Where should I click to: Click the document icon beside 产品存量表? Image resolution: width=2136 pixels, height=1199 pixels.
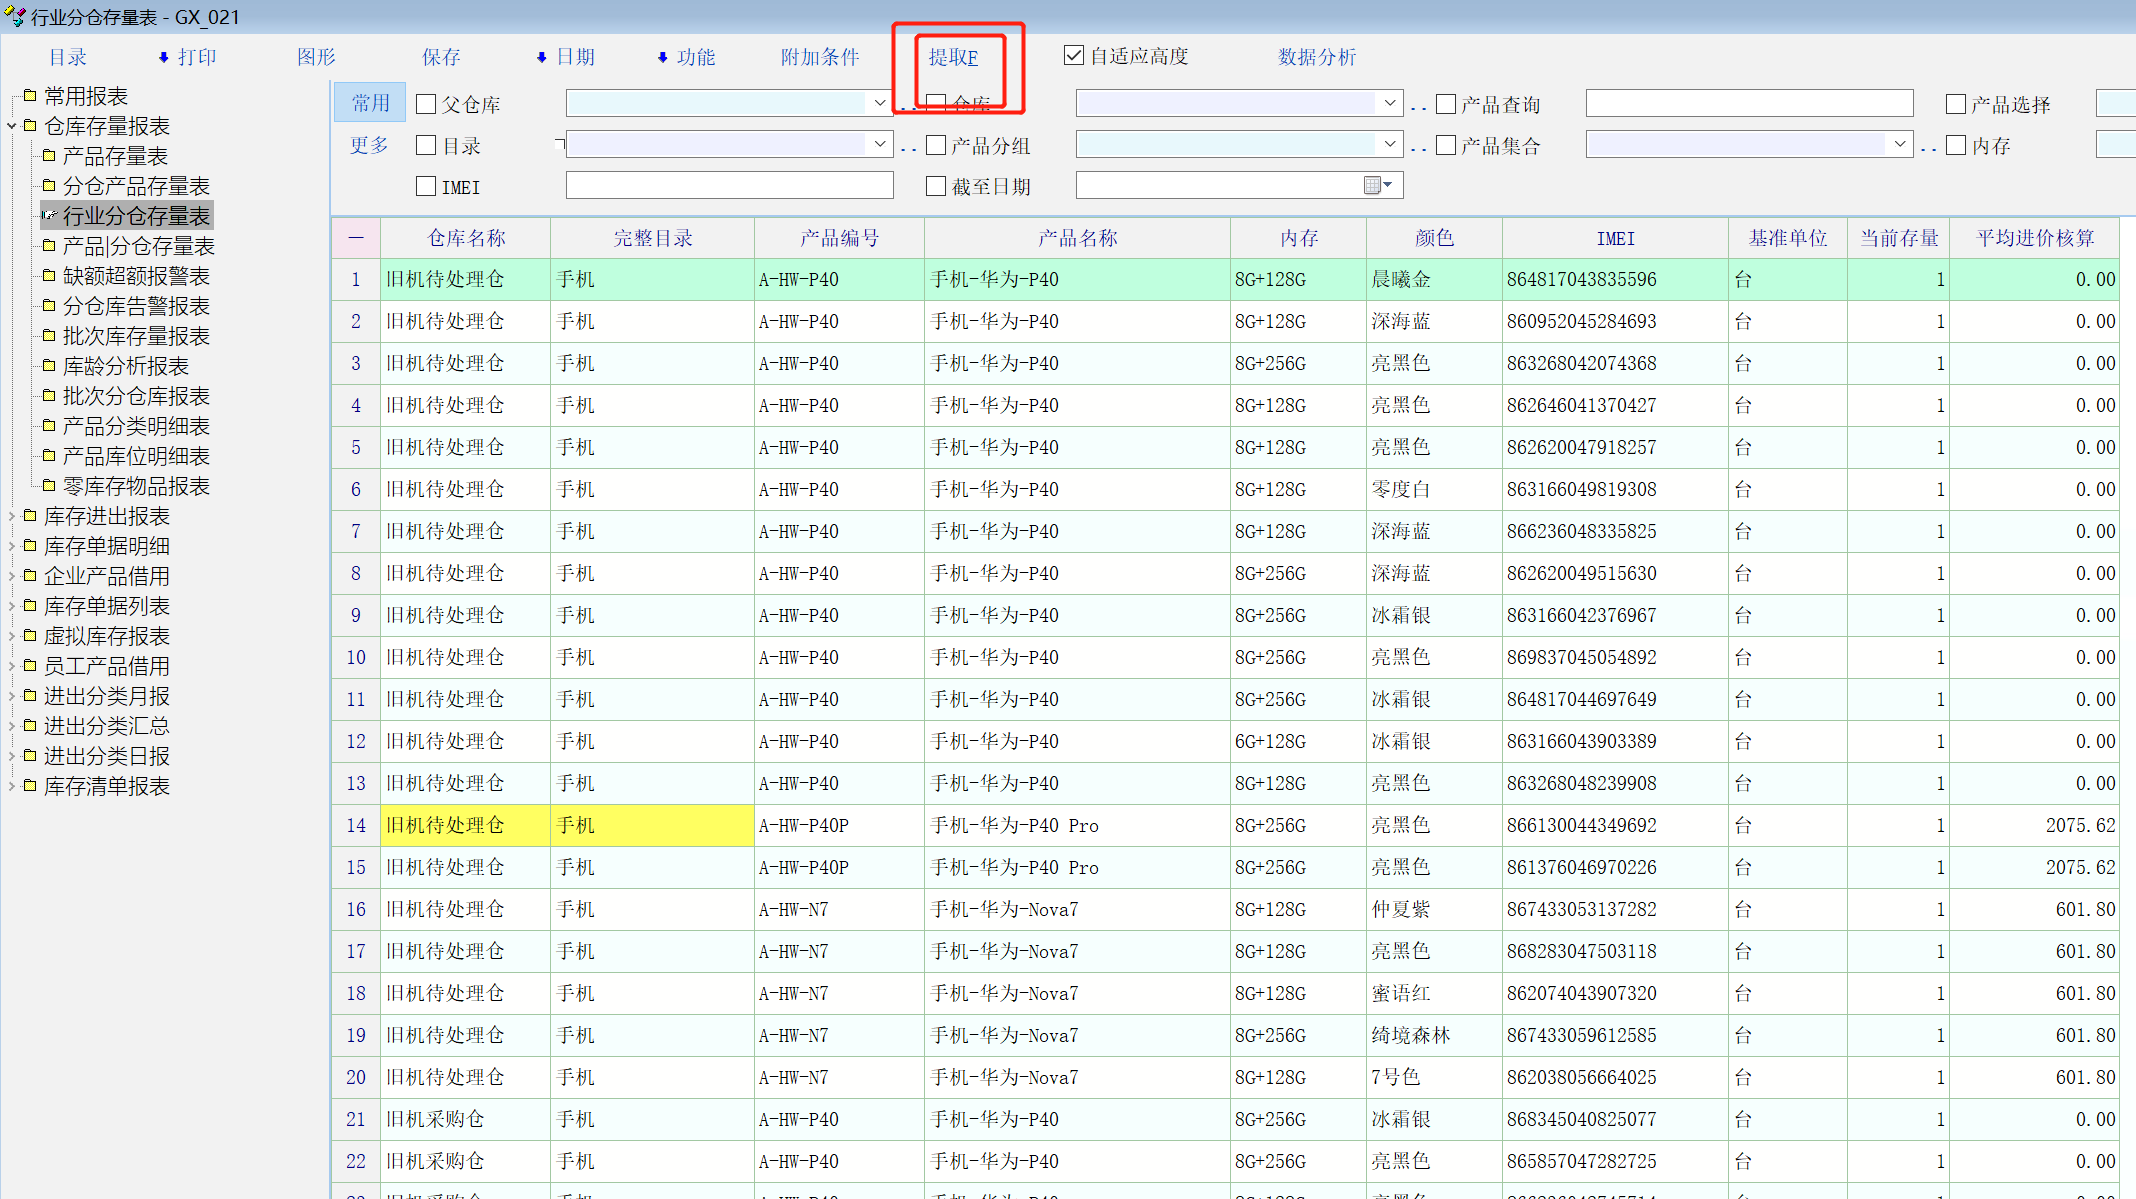point(48,156)
